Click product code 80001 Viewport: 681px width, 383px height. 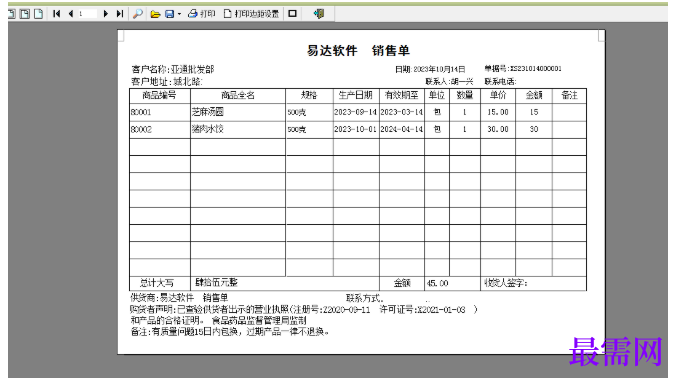tap(141, 112)
